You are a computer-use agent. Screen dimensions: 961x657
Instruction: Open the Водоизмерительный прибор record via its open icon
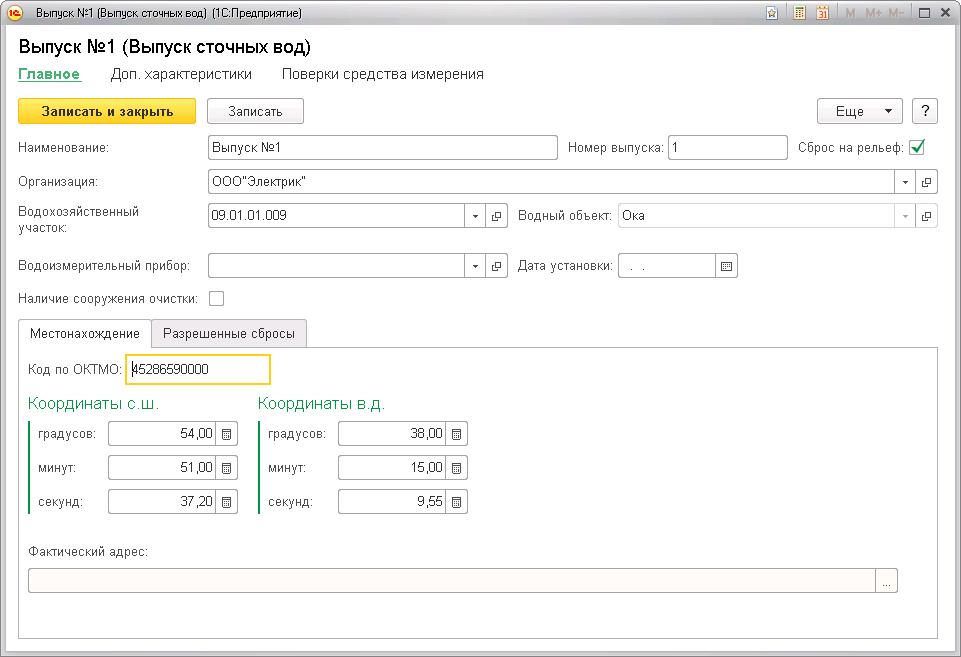click(496, 266)
